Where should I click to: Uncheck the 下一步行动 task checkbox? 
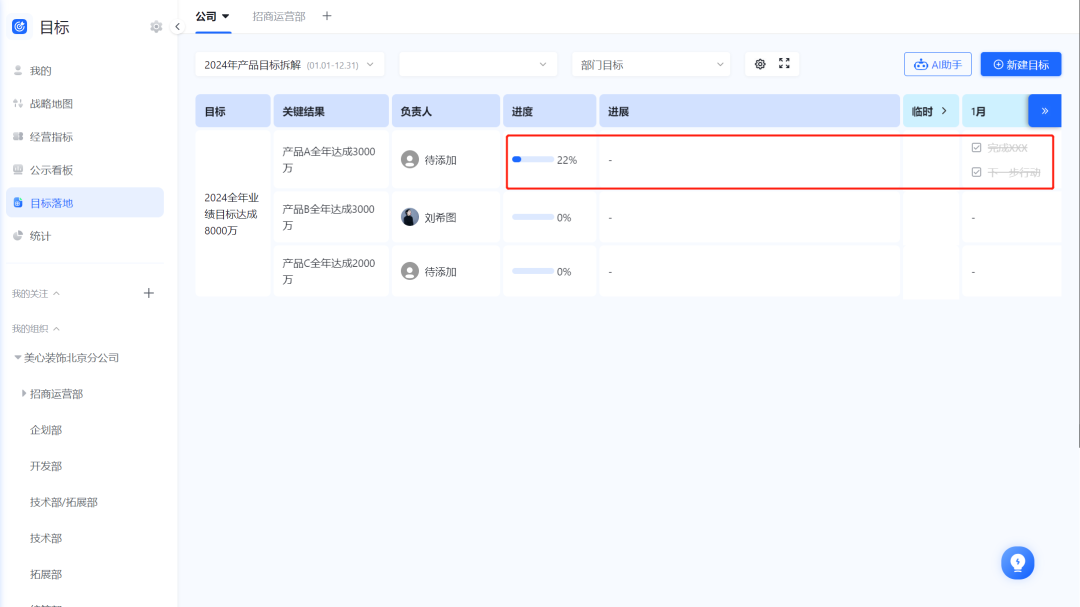pos(976,171)
